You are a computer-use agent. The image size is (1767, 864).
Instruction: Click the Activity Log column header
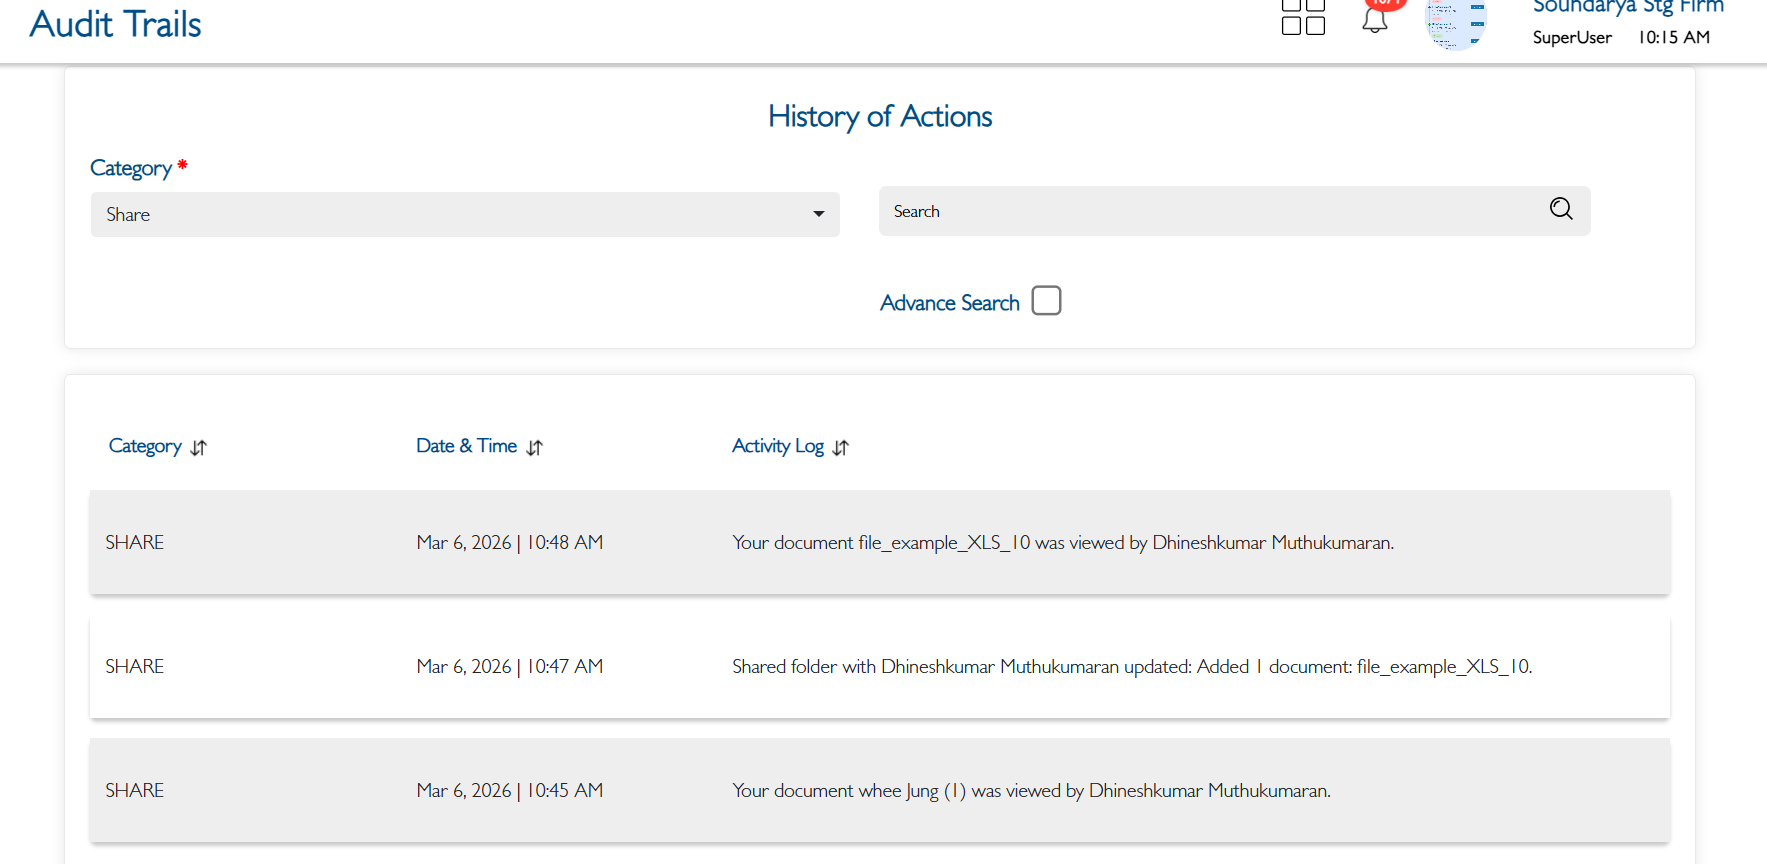click(777, 446)
